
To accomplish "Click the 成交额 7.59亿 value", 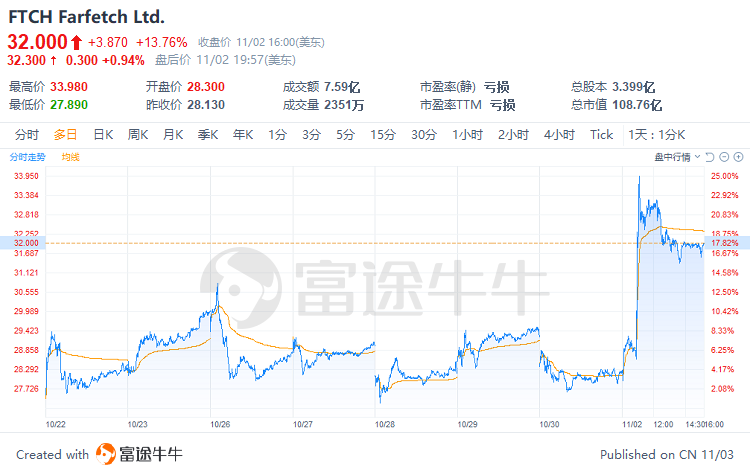I will (x=342, y=87).
